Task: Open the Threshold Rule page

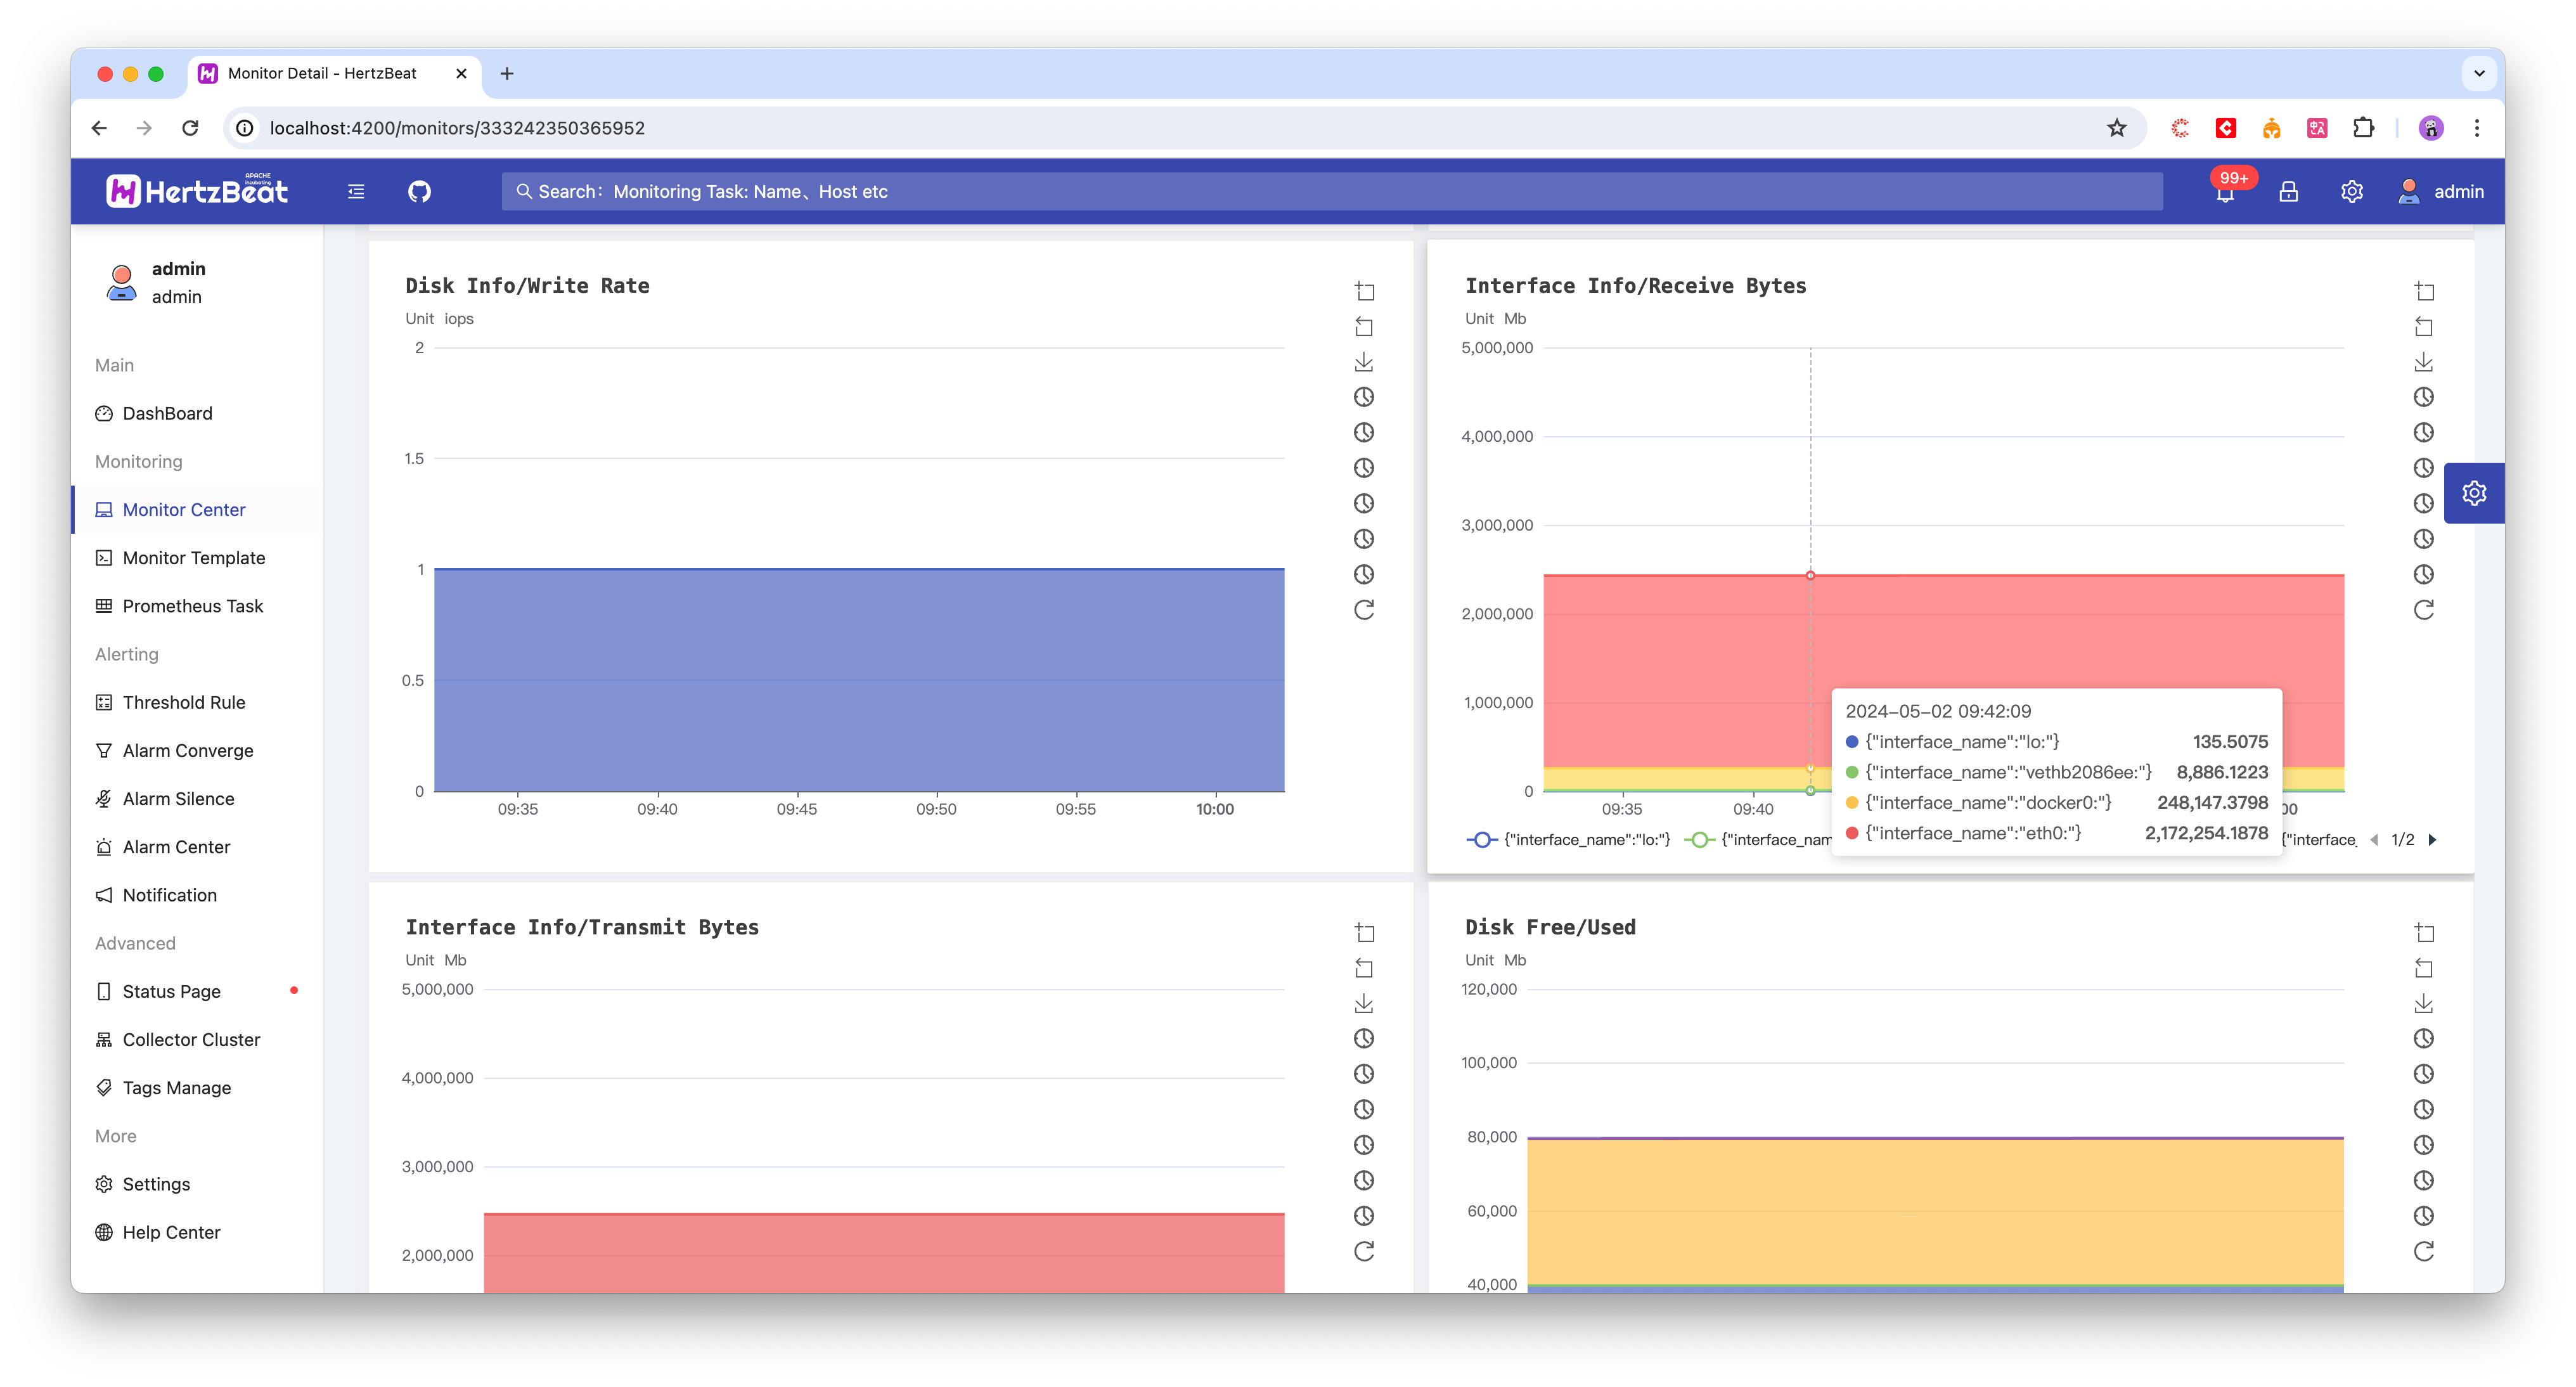Action: click(x=183, y=702)
